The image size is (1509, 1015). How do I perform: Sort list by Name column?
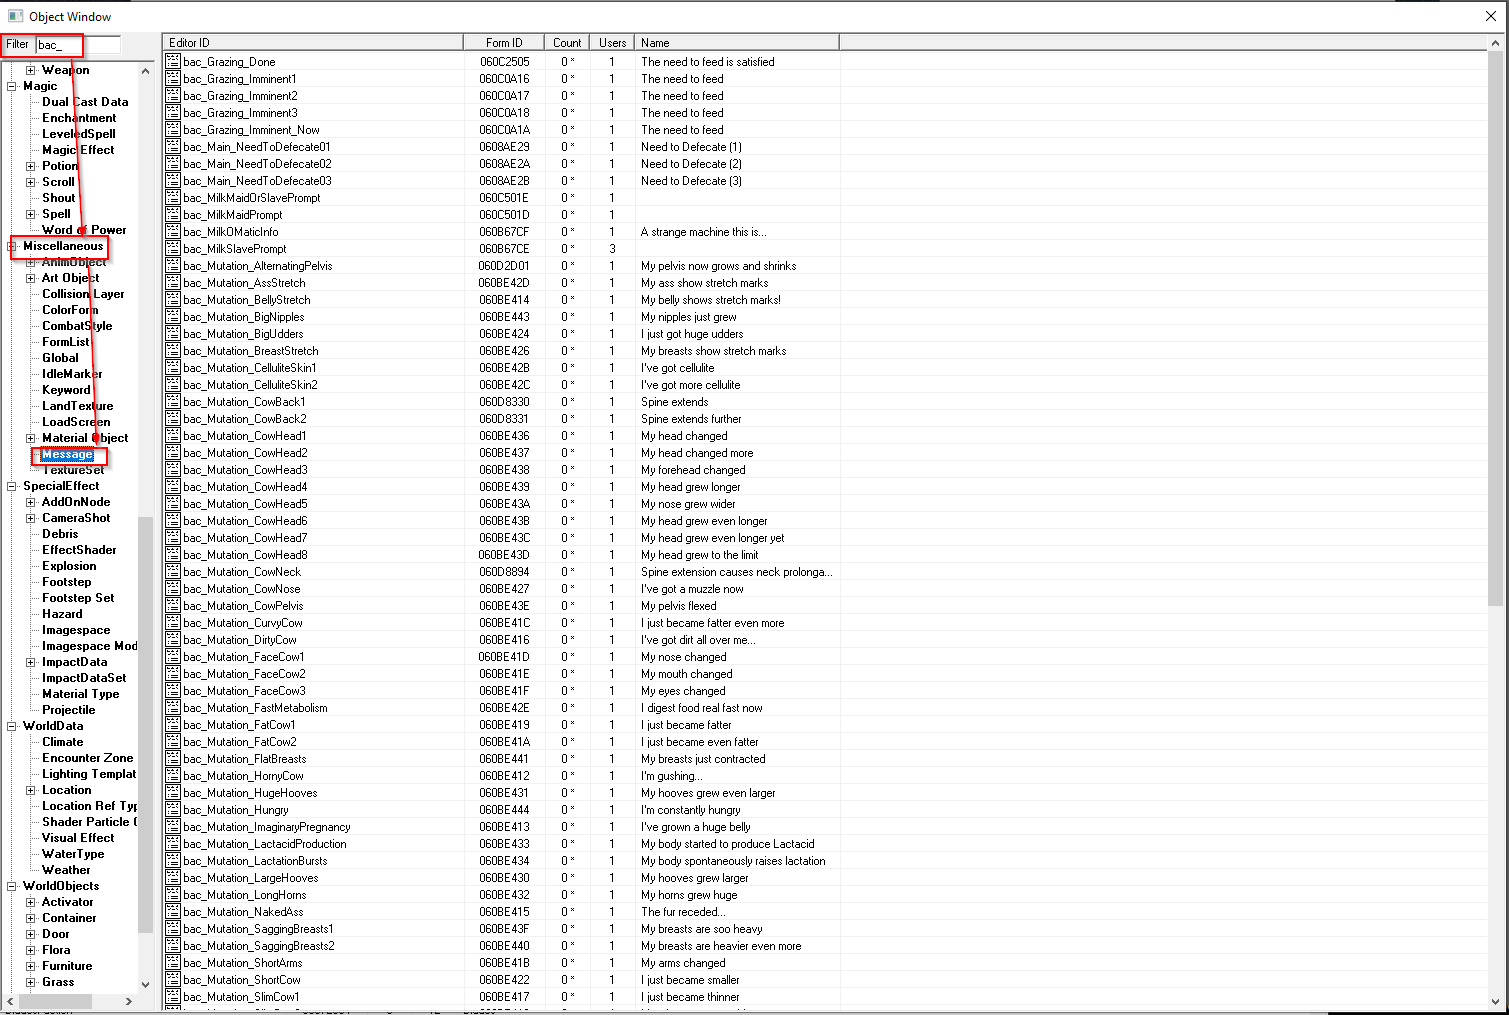pyautogui.click(x=737, y=43)
